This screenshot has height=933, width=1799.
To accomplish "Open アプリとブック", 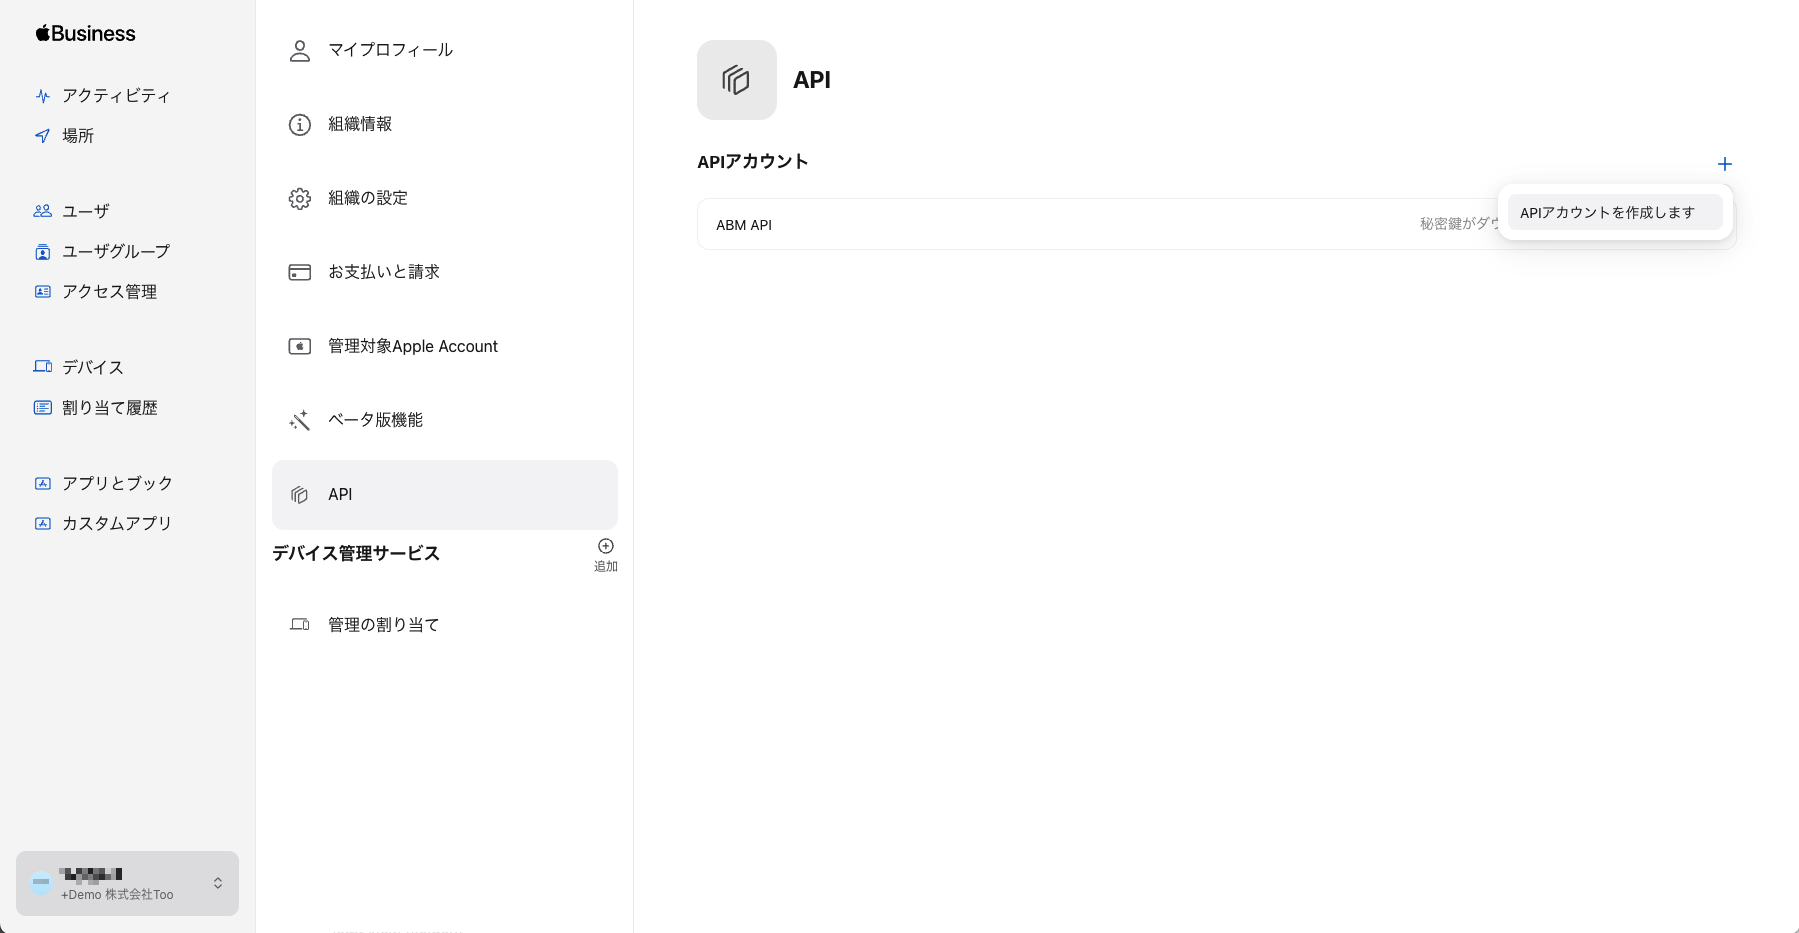I will [x=117, y=484].
